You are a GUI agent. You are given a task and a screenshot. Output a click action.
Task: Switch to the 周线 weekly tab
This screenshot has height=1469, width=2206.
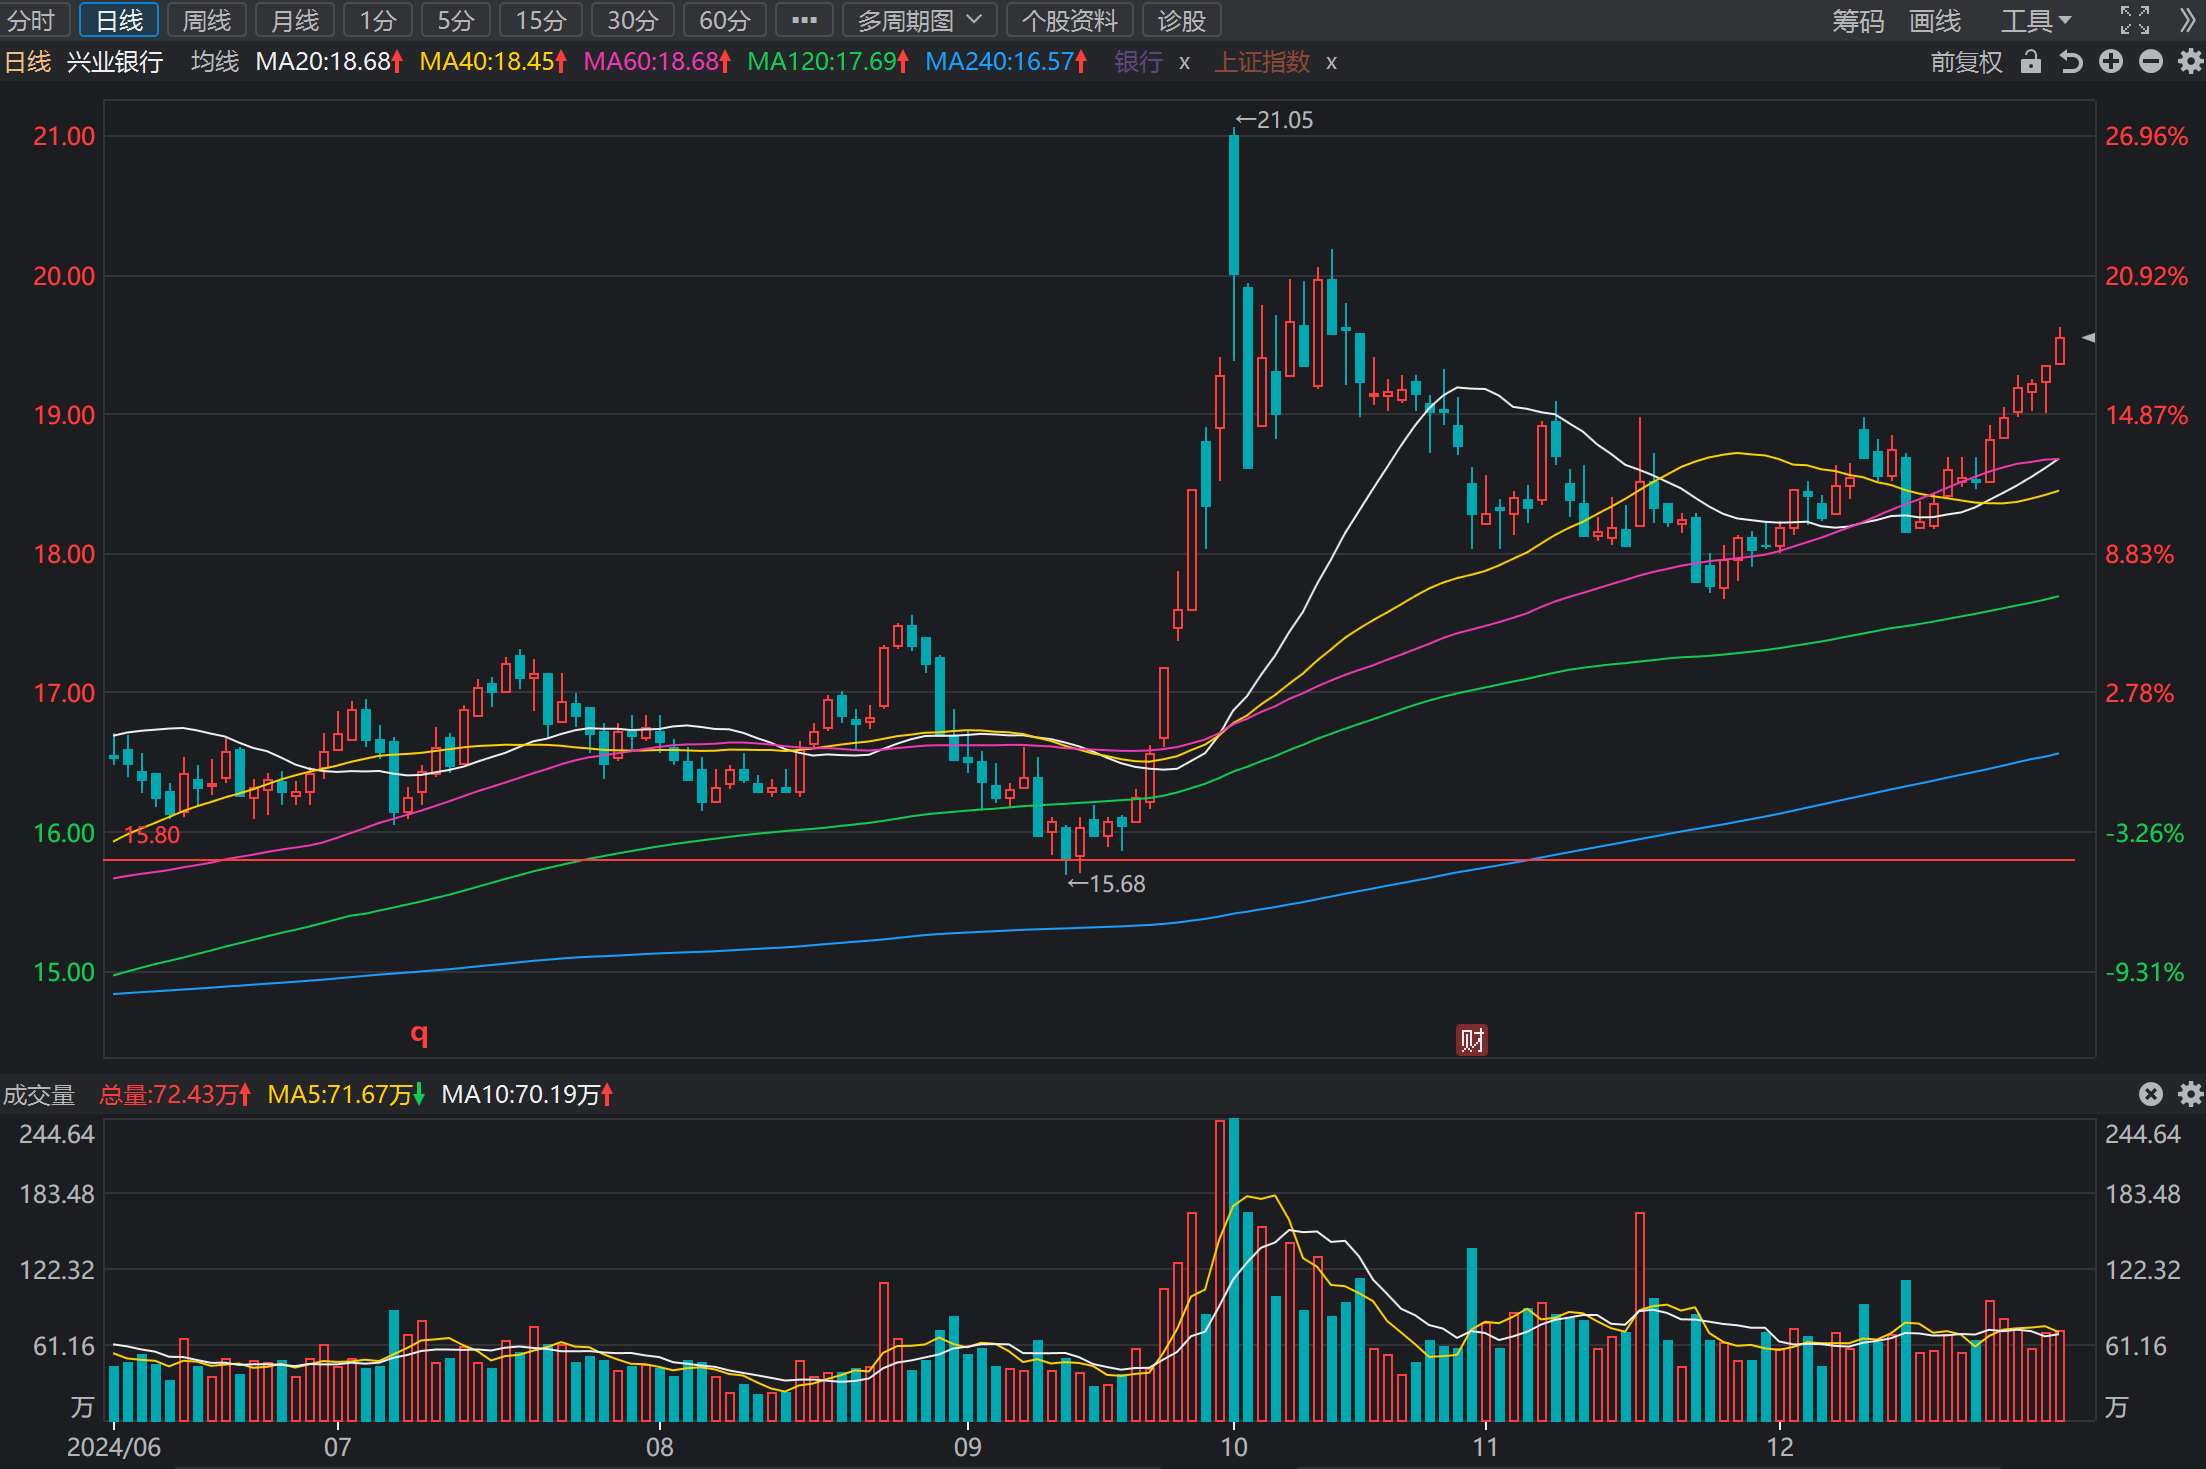pos(207,20)
